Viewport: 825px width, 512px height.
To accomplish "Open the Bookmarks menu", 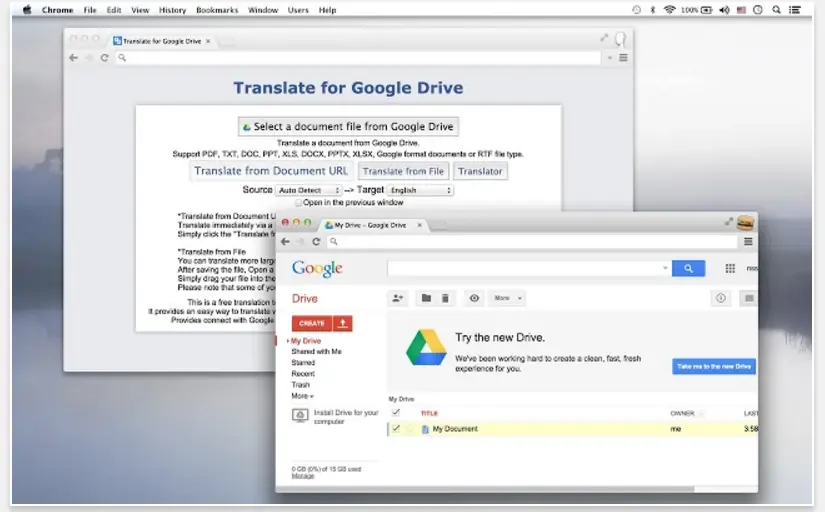I will pyautogui.click(x=217, y=10).
